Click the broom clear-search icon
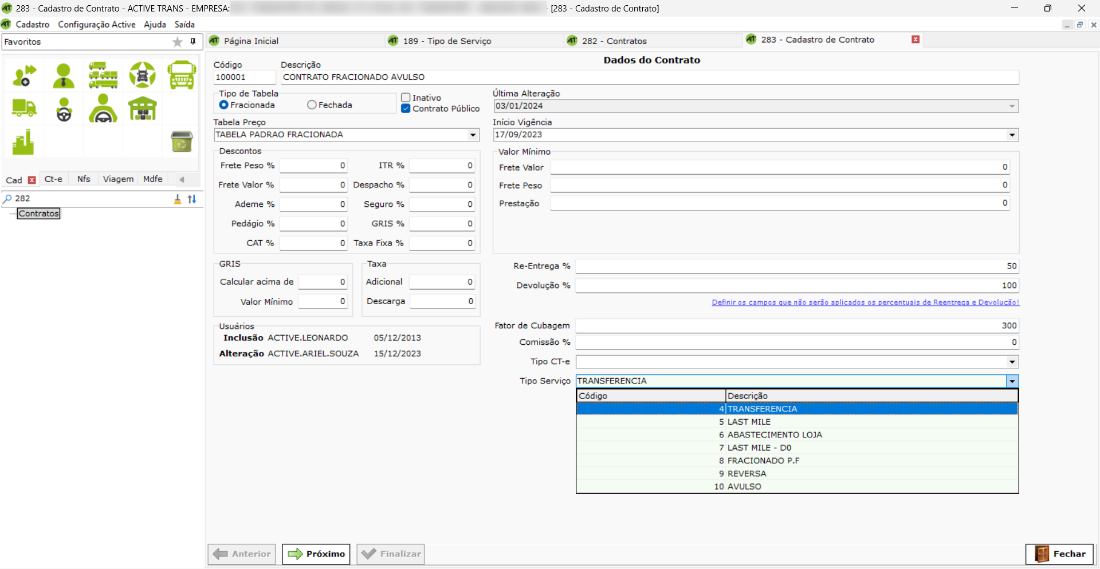 coord(178,199)
